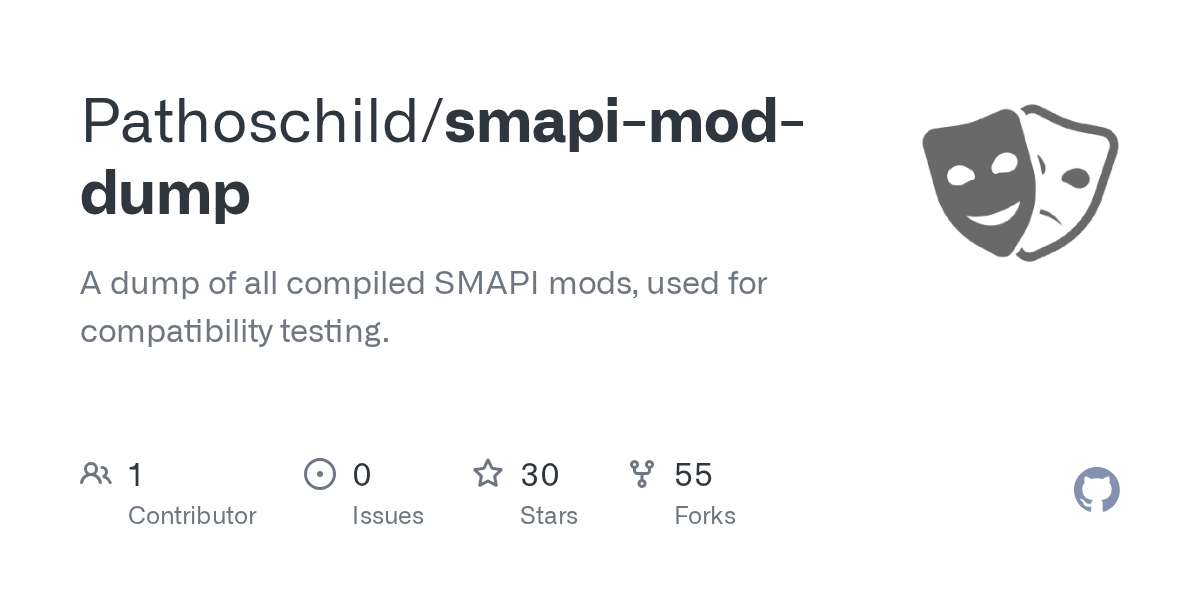Click the forks count 55
The height and width of the screenshot is (600, 1200).
tap(693, 474)
